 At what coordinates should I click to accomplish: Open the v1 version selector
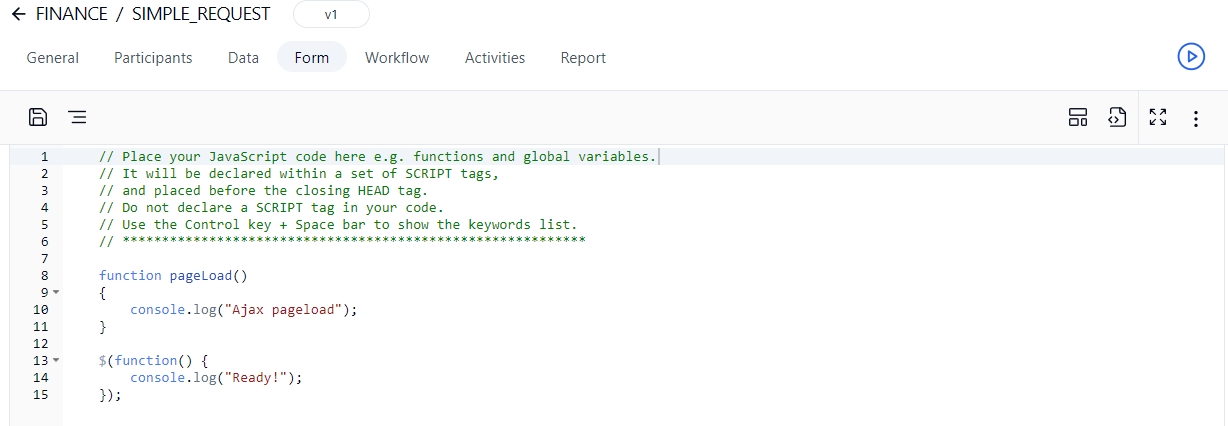[x=331, y=15]
